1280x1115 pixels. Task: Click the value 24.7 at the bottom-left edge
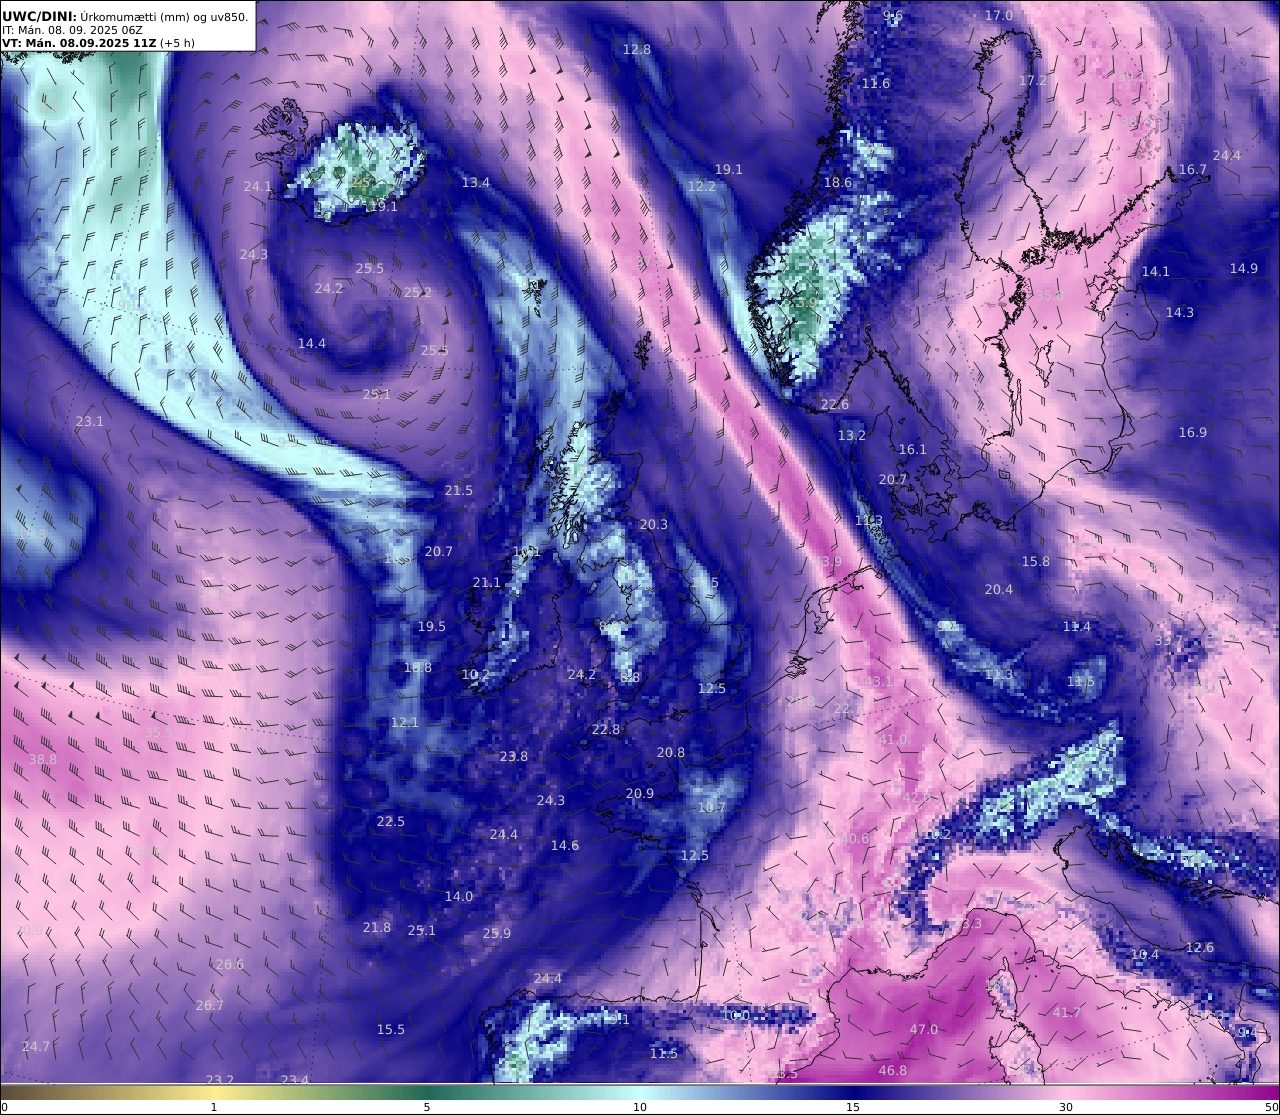point(36,1046)
